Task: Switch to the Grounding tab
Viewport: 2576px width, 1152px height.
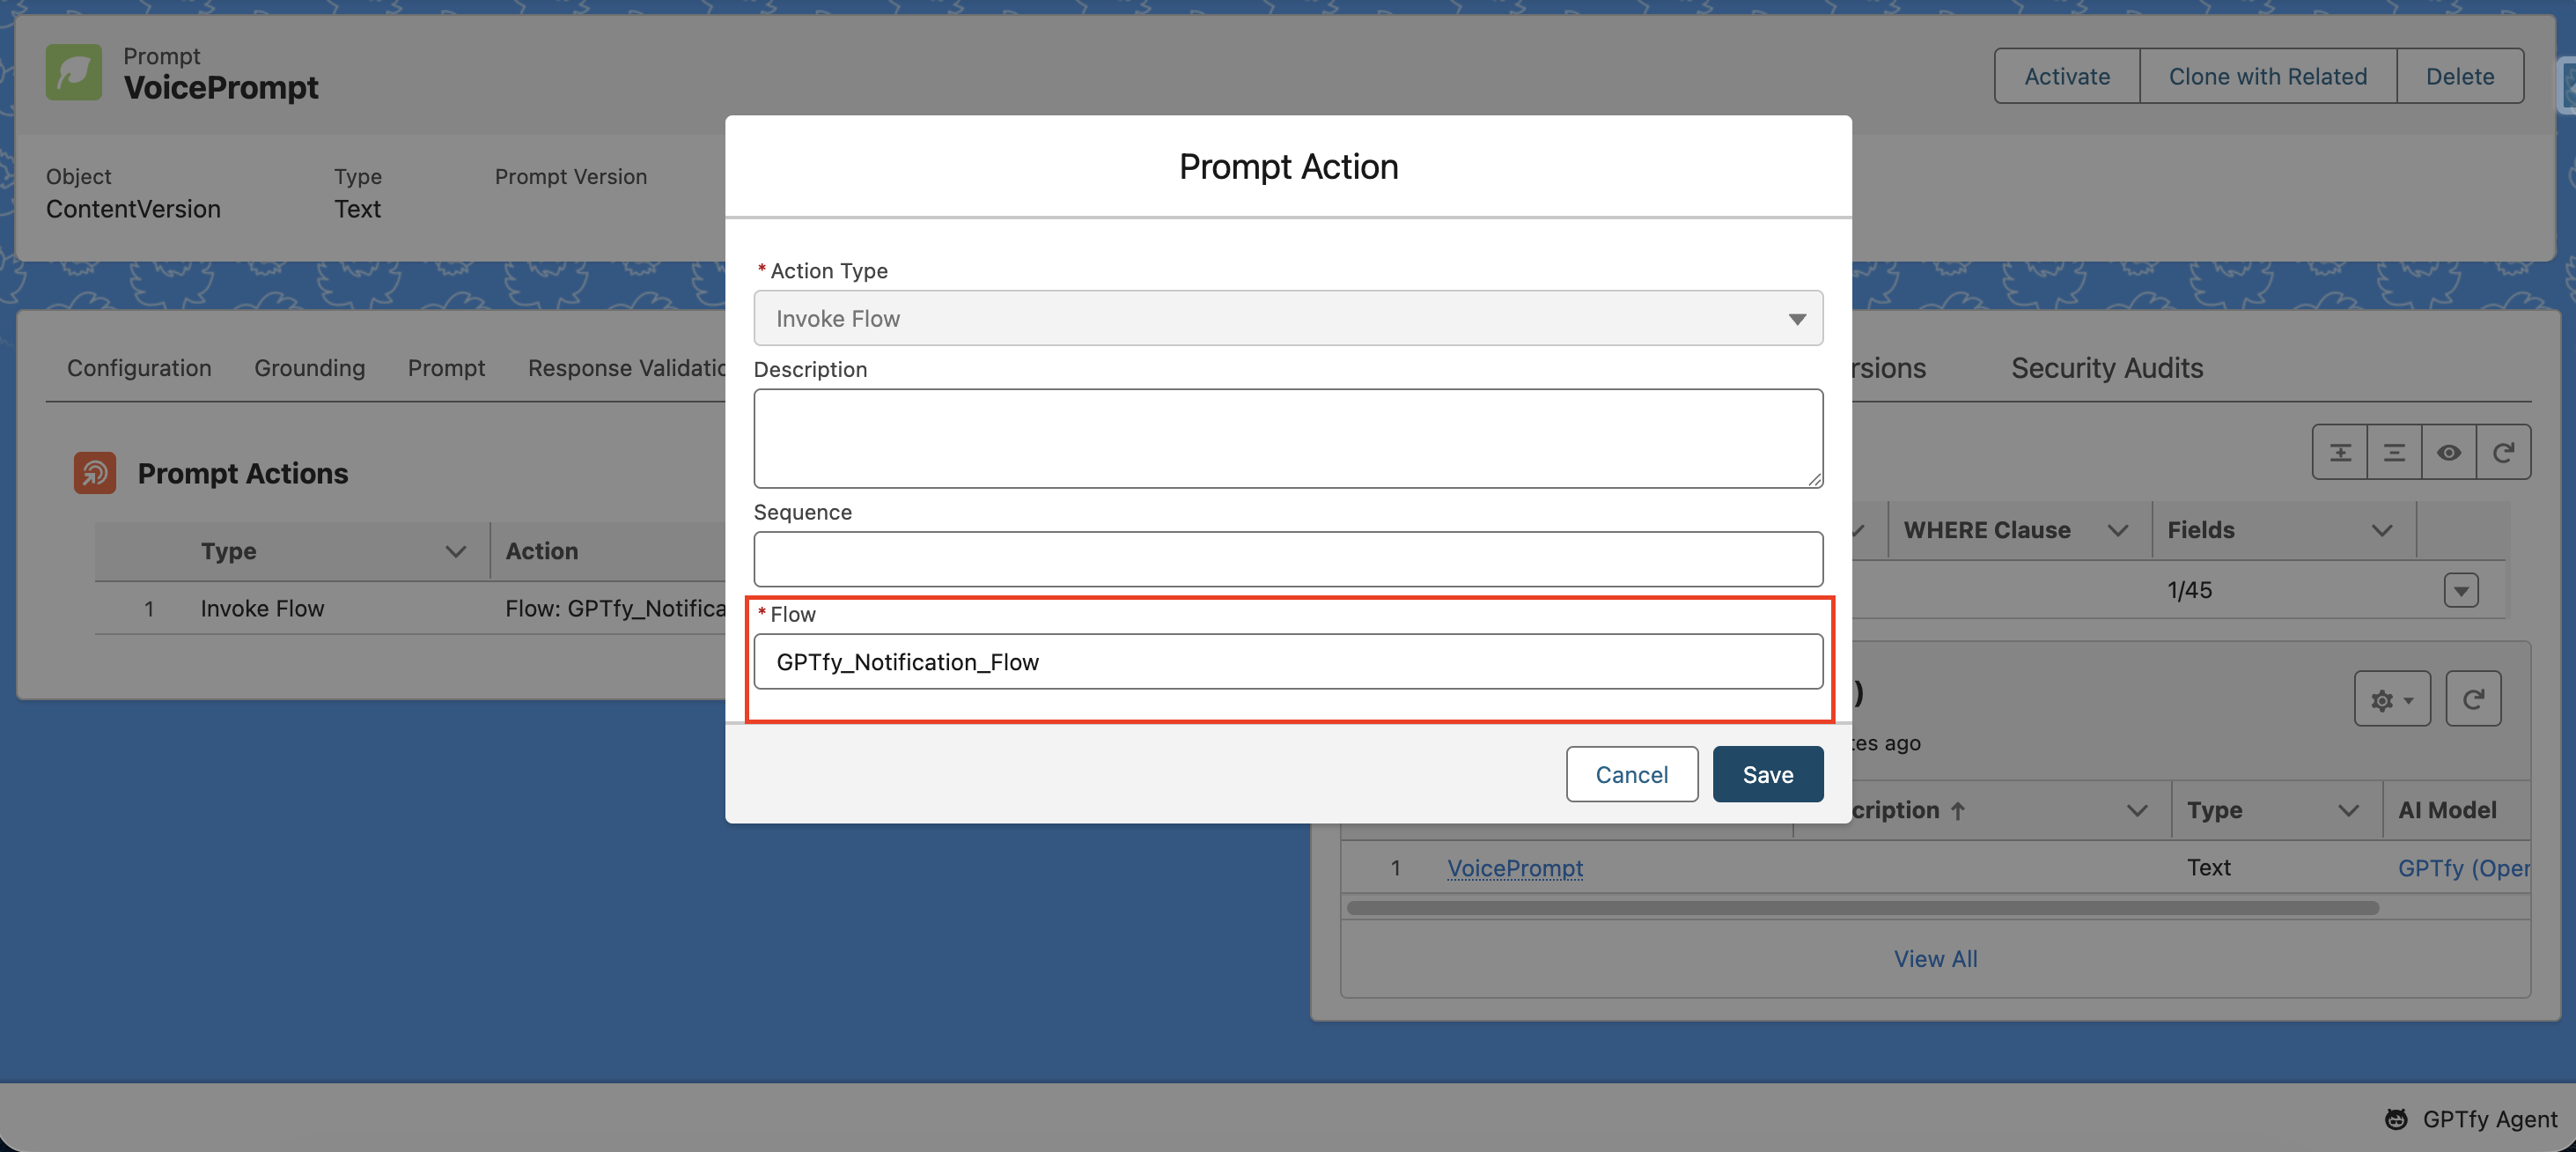Action: click(309, 368)
